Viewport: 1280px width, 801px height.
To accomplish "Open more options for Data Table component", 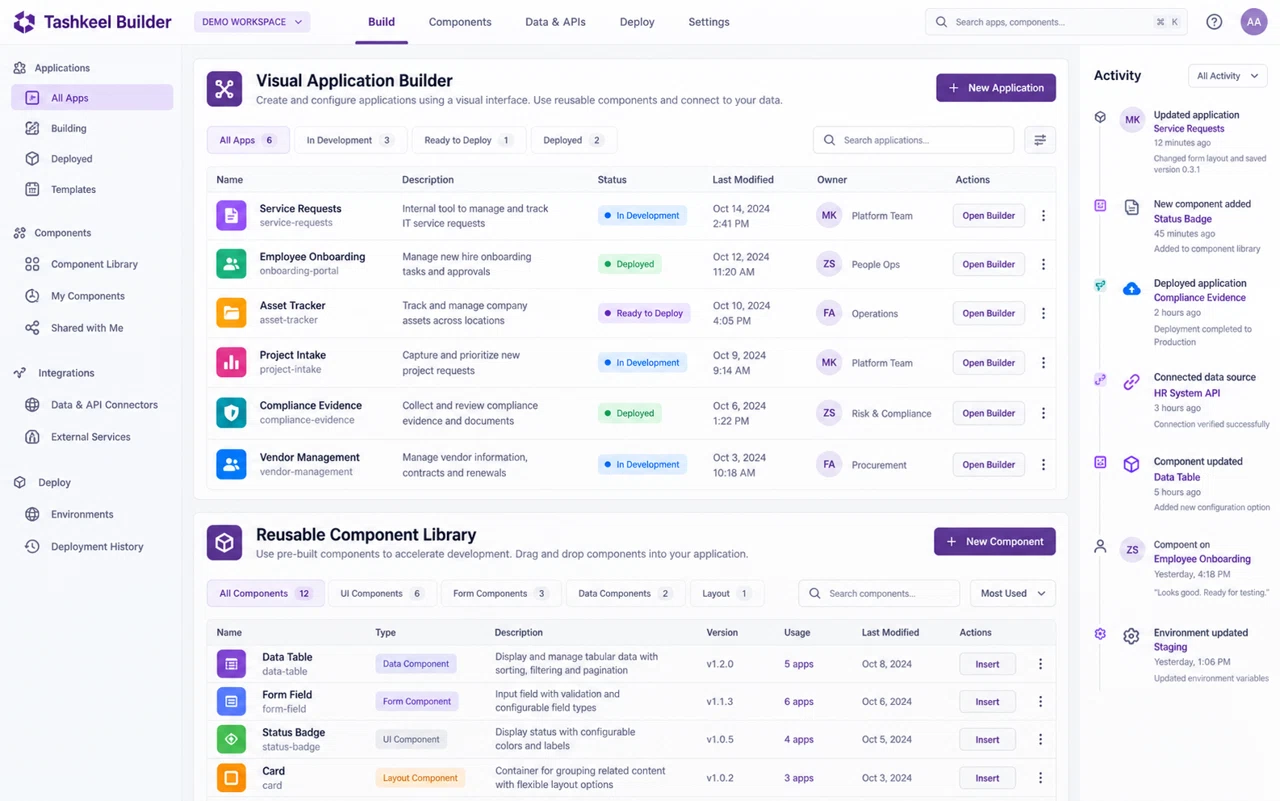I will pos(1040,664).
